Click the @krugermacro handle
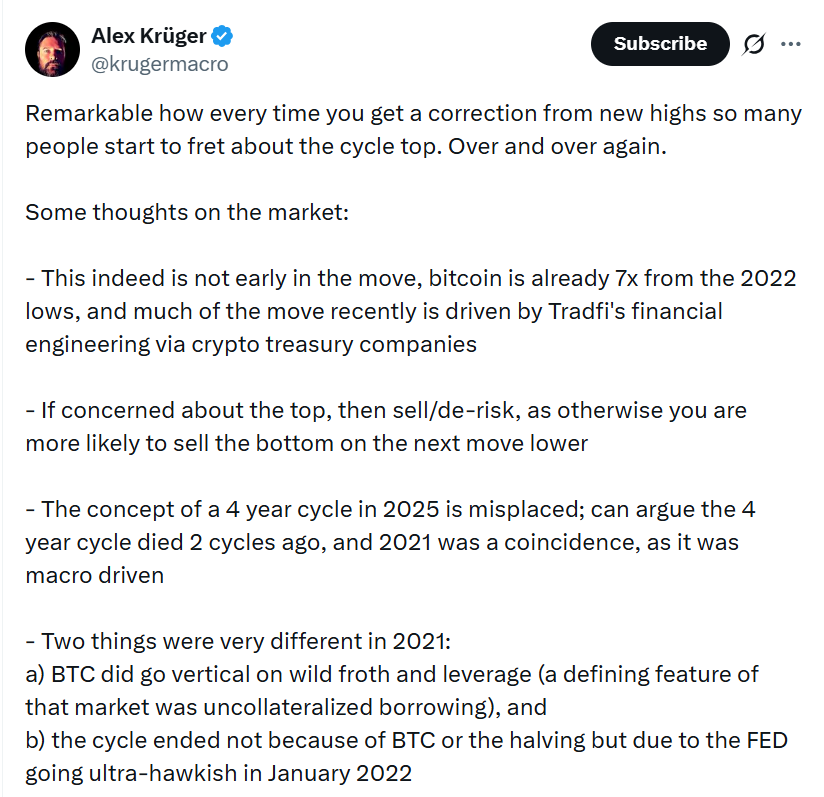 click(x=159, y=64)
